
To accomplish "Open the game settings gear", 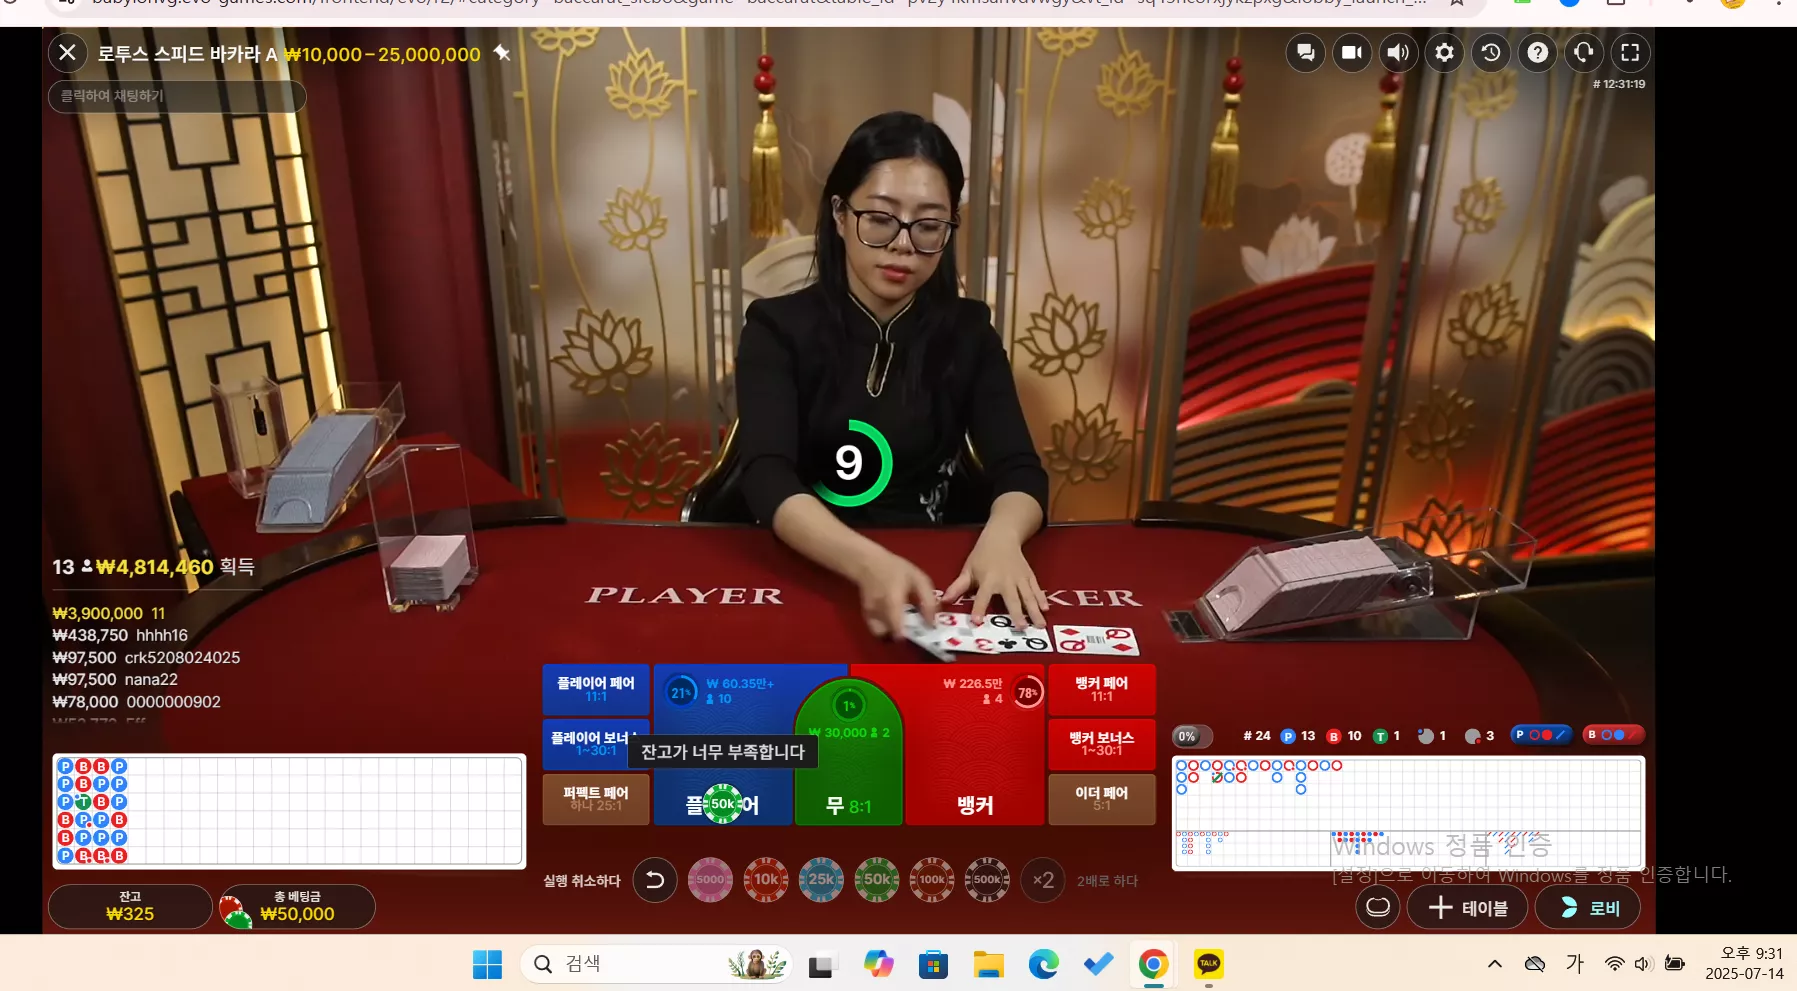I will click(x=1444, y=53).
